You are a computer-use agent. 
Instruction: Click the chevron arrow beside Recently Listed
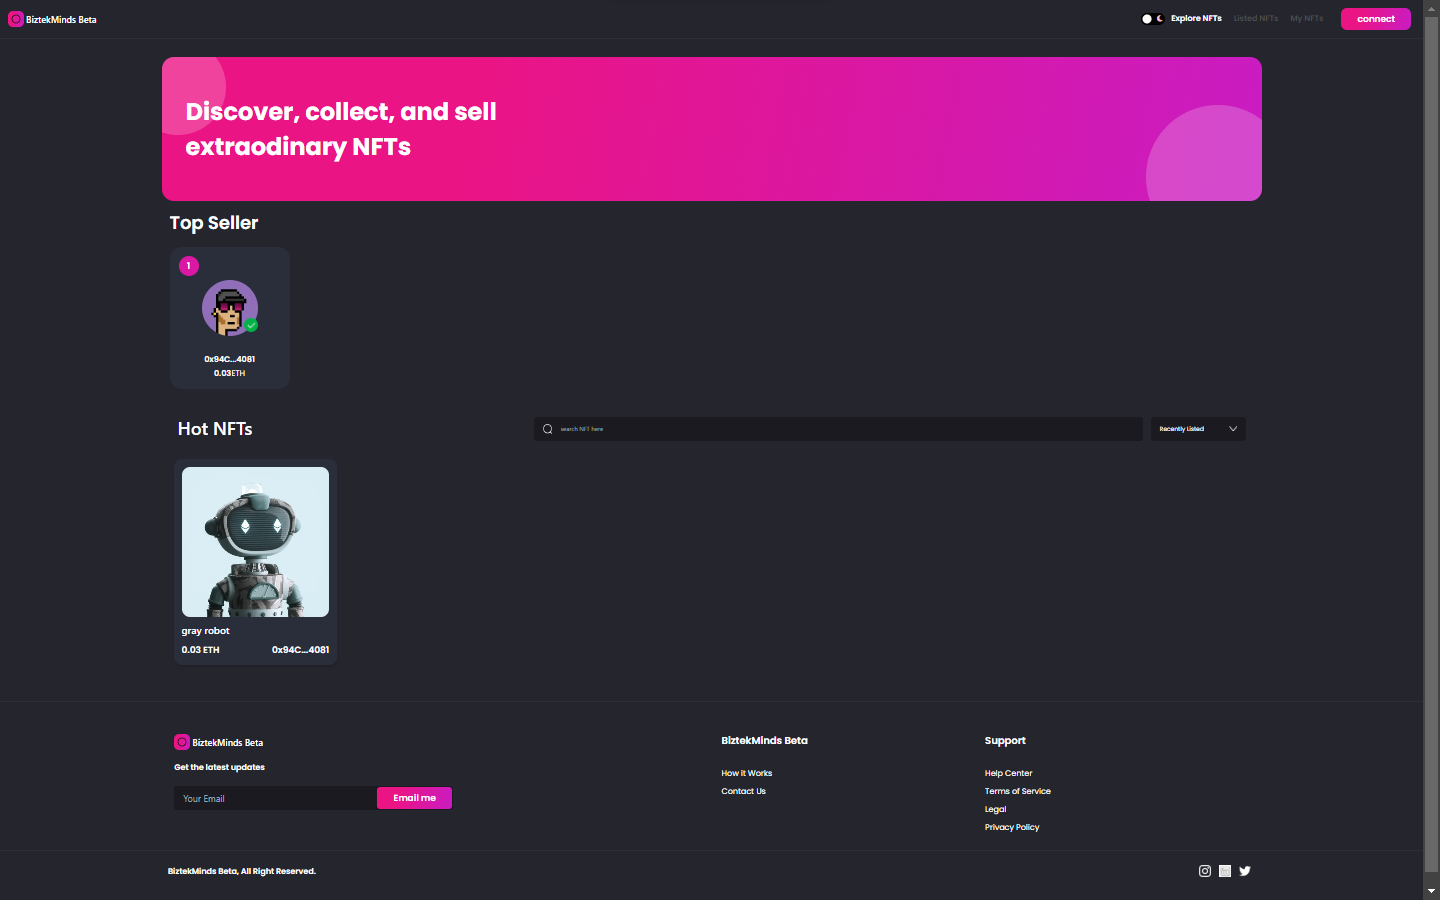[x=1233, y=429]
